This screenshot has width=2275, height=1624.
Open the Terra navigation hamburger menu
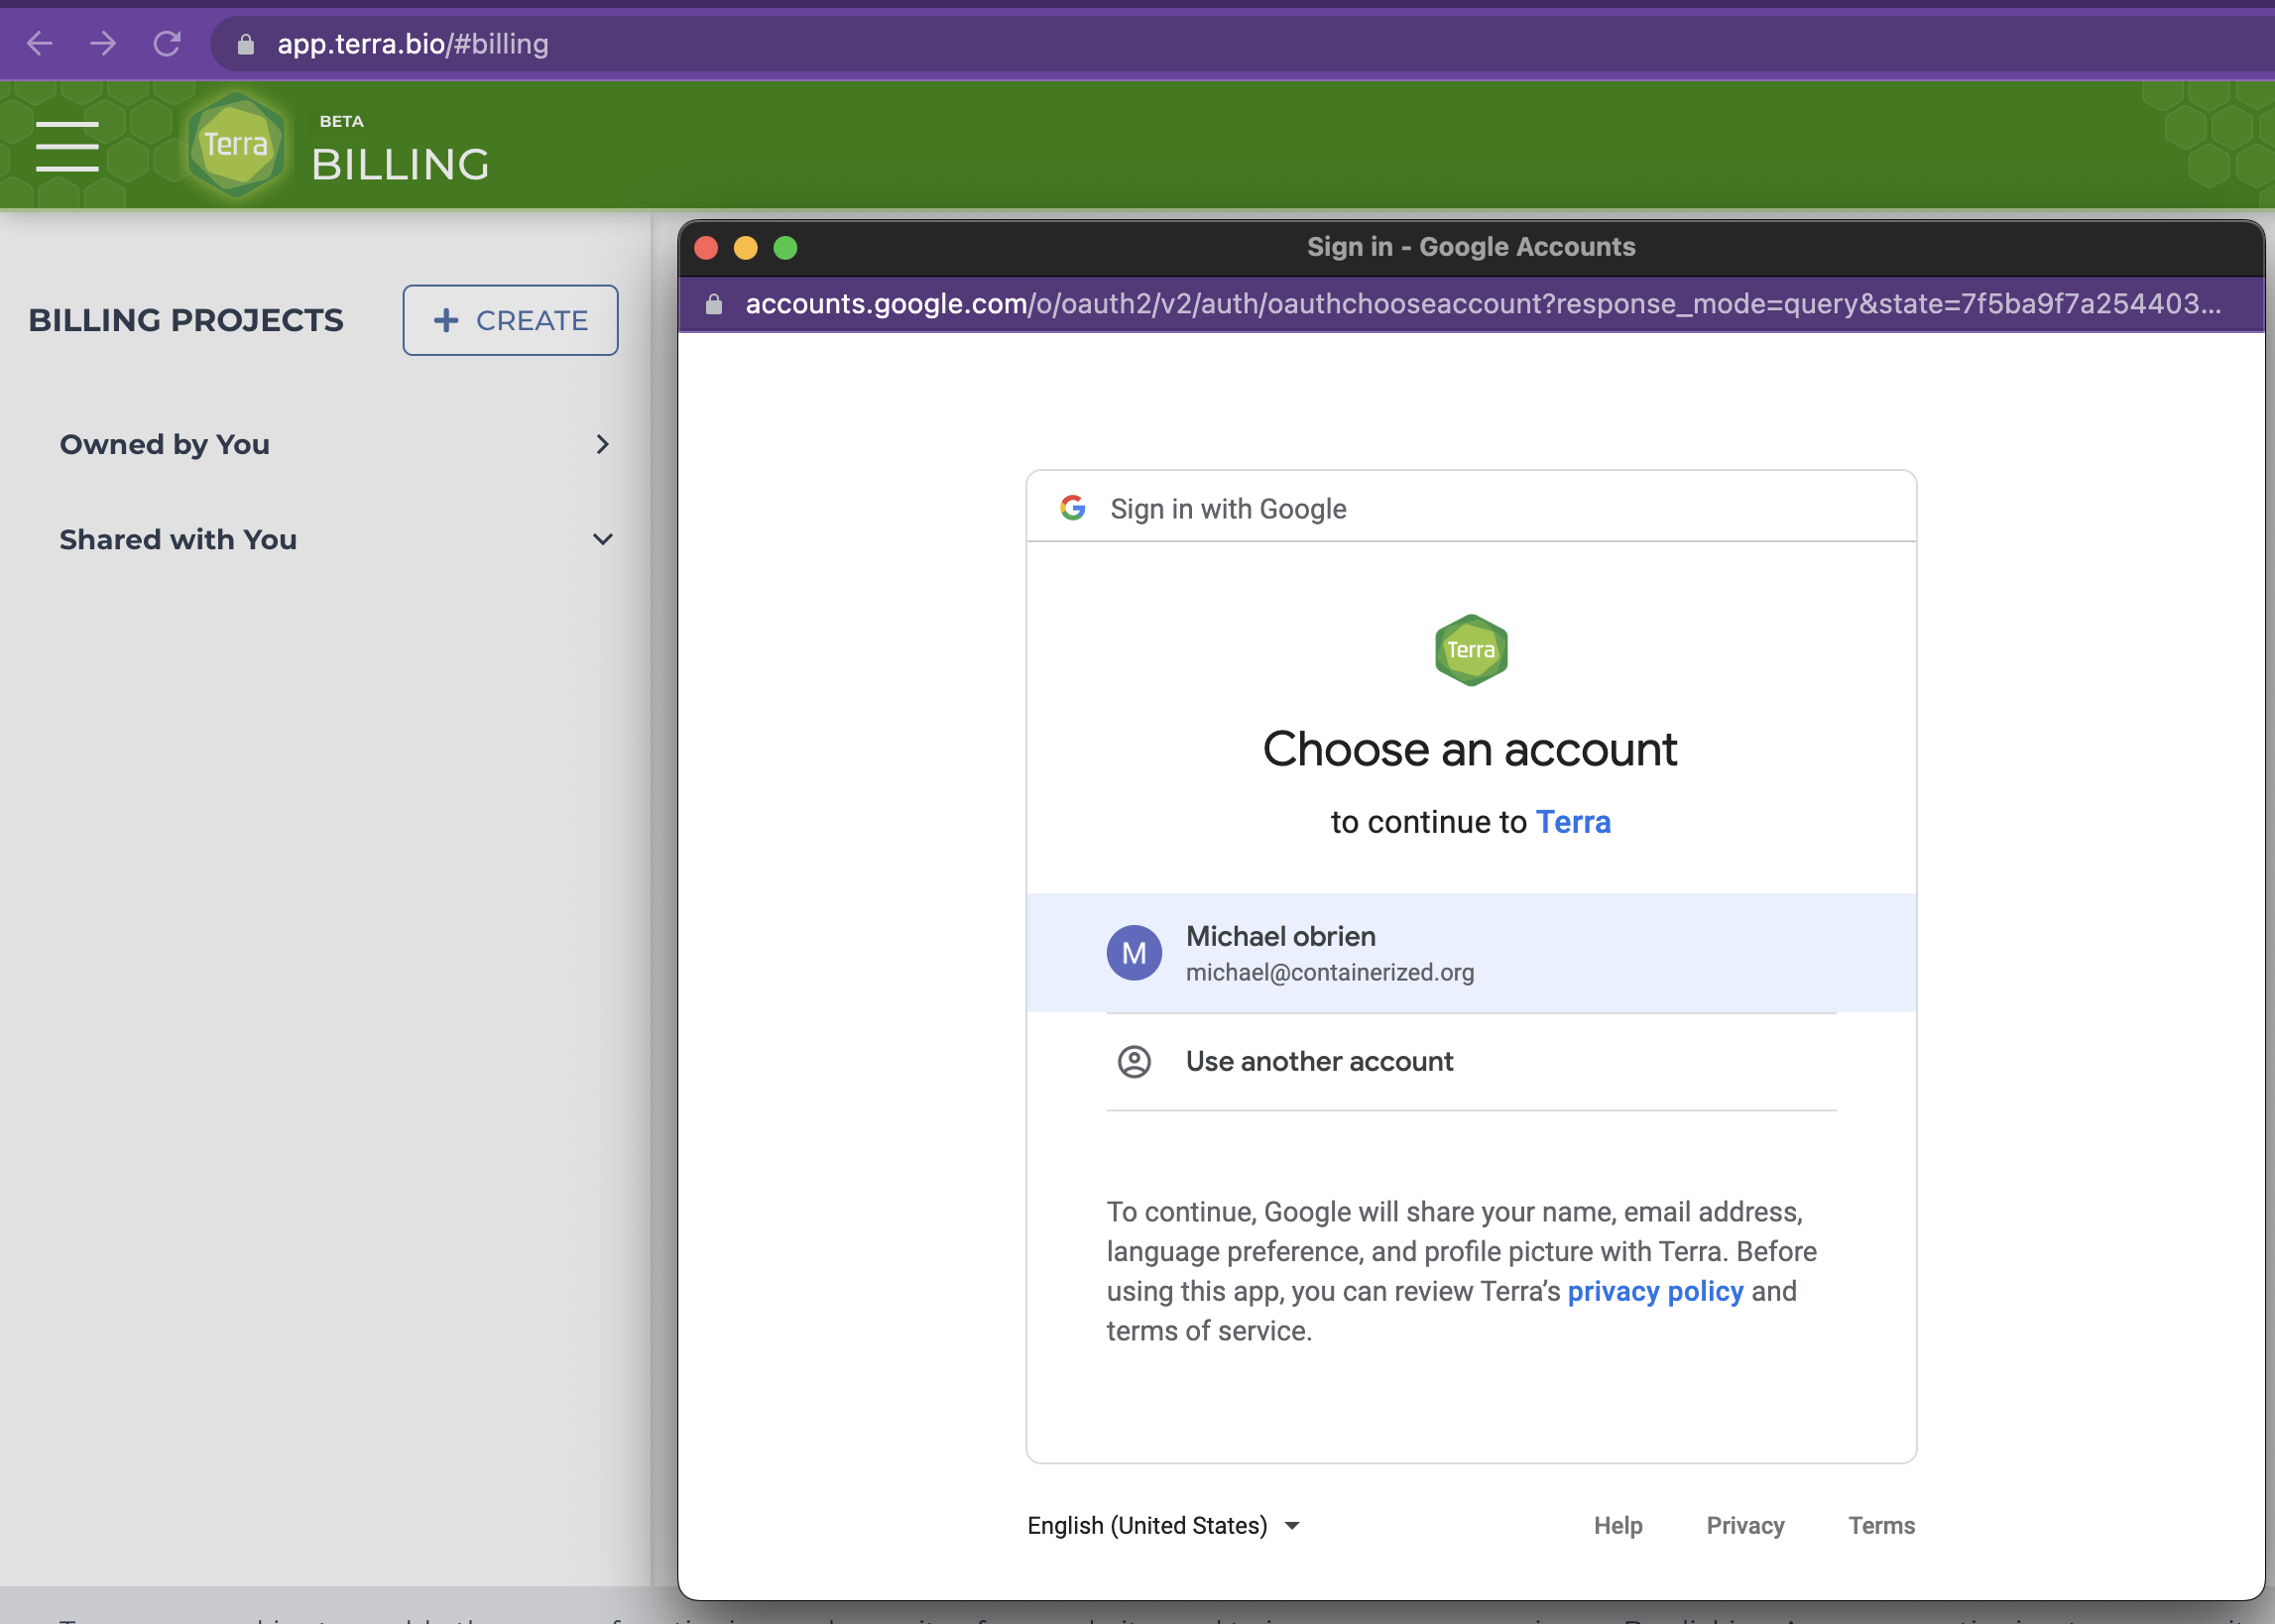pyautogui.click(x=67, y=145)
